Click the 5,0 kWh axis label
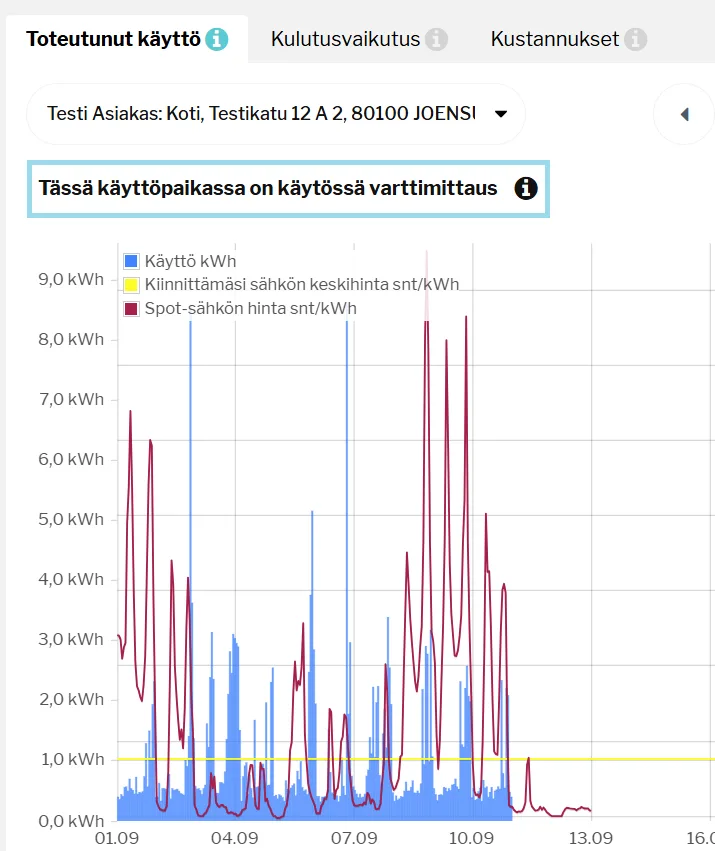The height and width of the screenshot is (851, 715). (71, 519)
